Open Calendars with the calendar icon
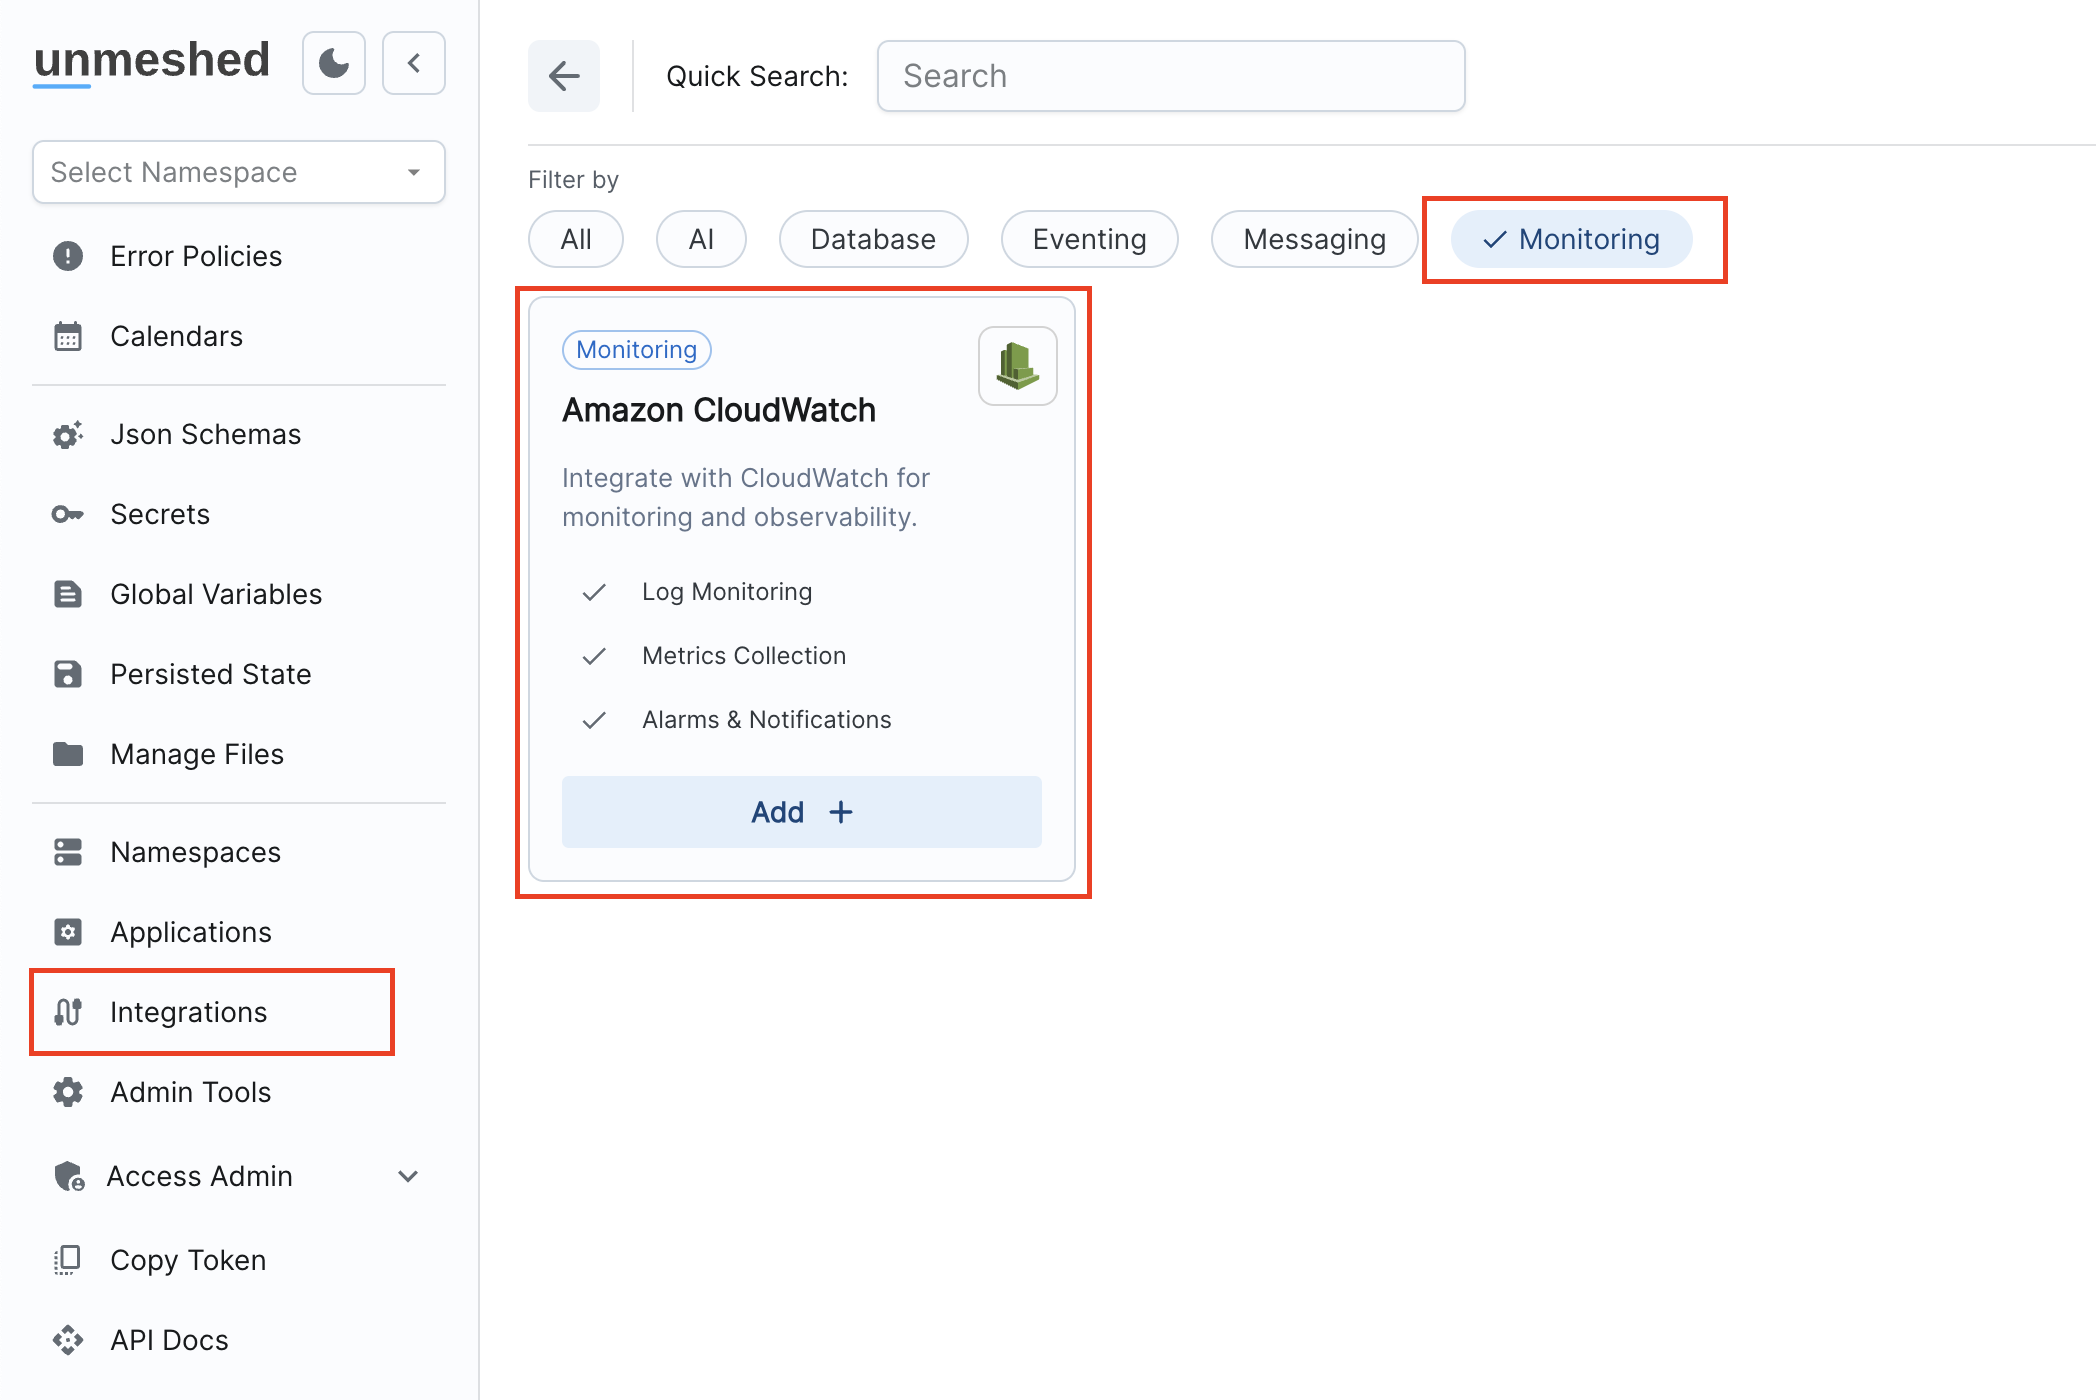The image size is (2096, 1400). click(67, 336)
